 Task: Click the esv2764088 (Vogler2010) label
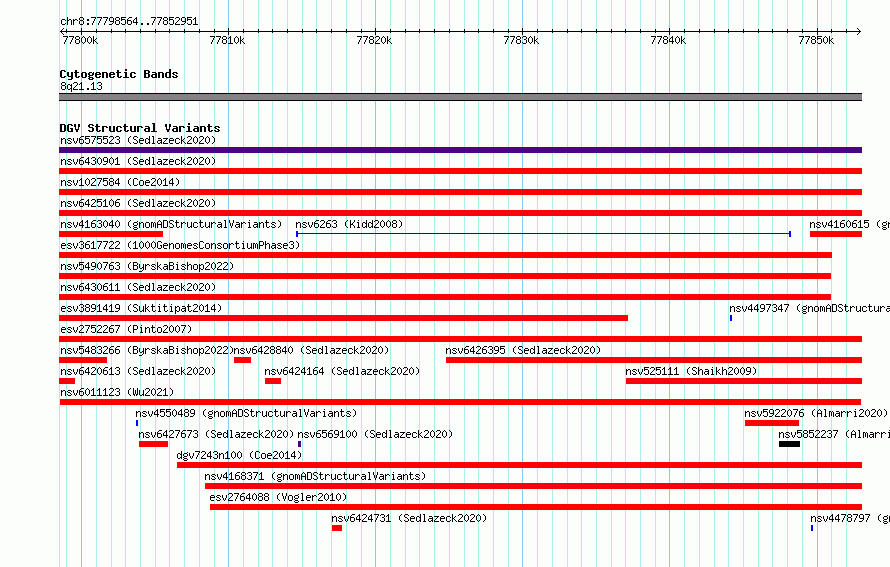278,497
